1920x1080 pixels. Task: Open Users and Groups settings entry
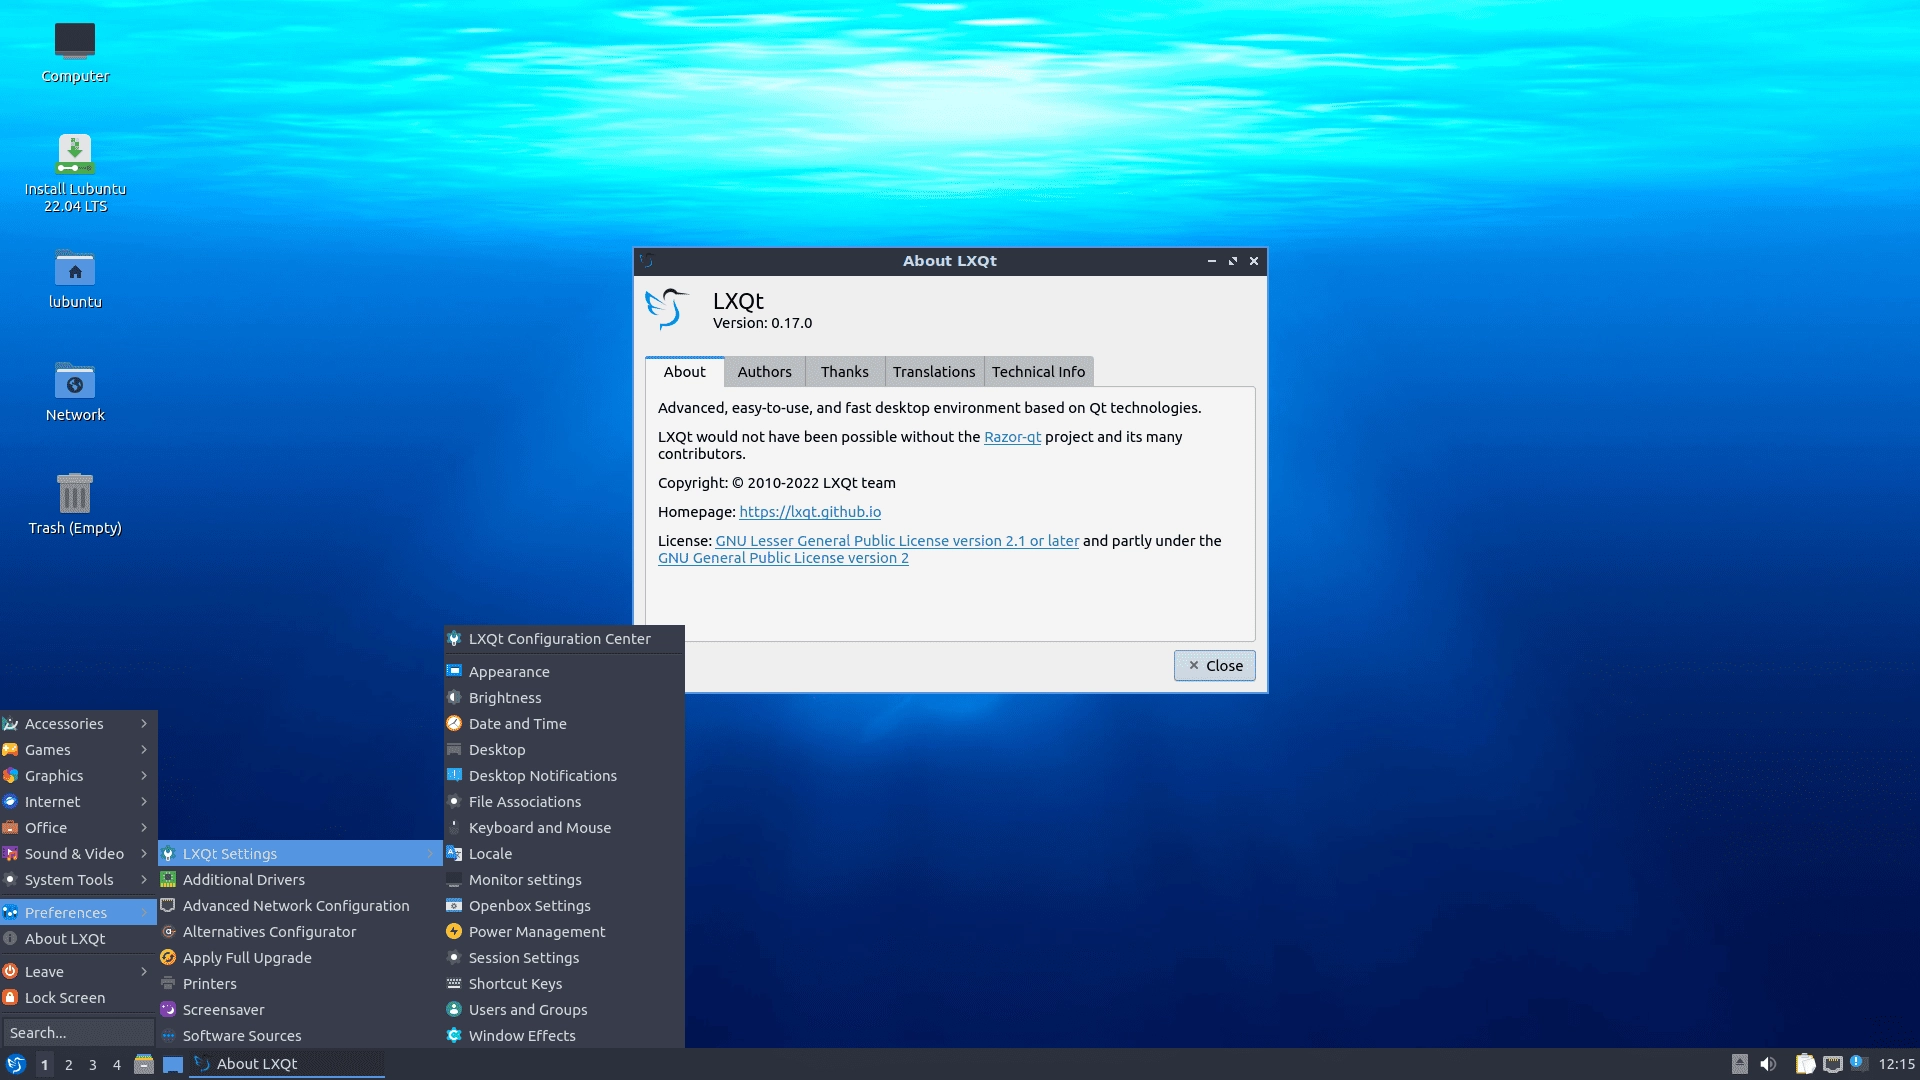pos(564,1009)
